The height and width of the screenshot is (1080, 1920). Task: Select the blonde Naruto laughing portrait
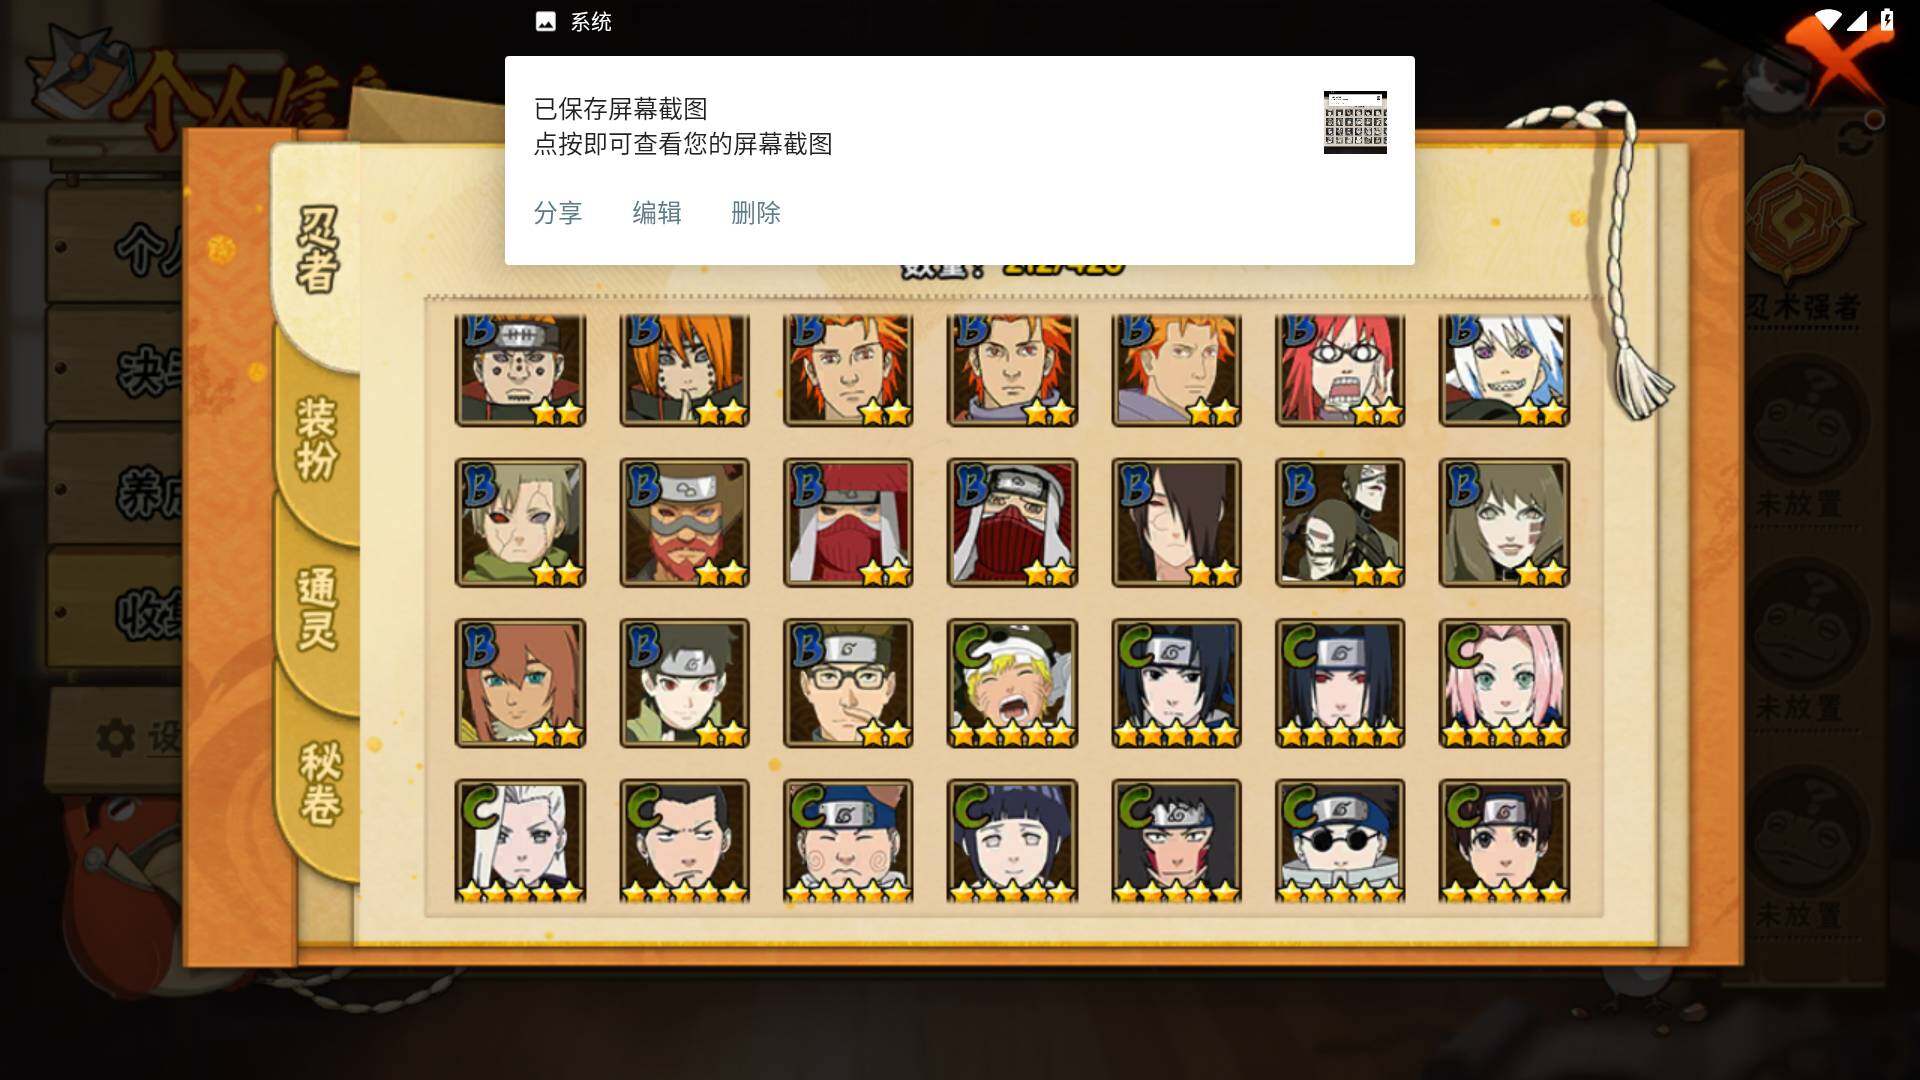[x=1012, y=683]
